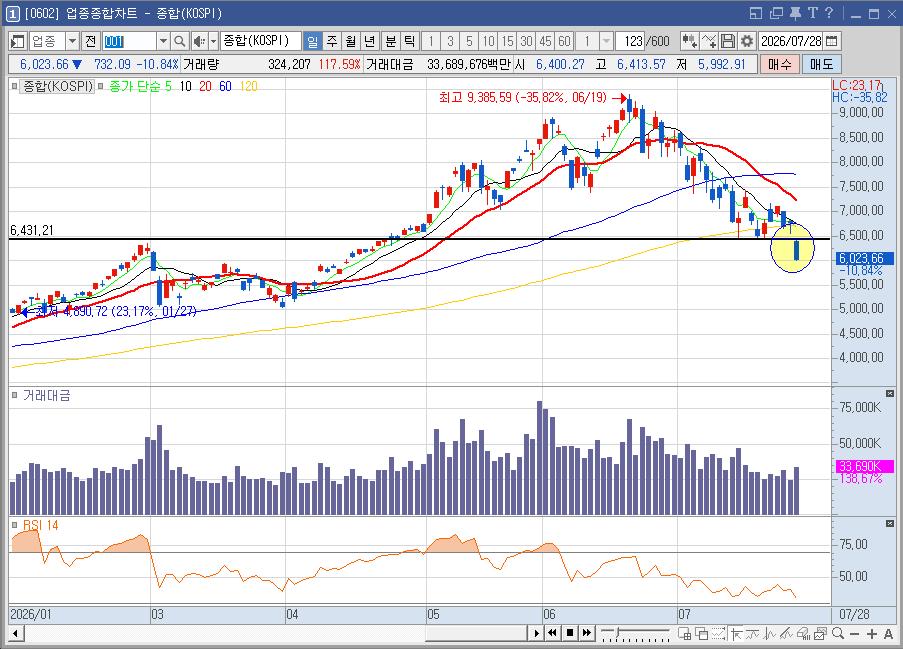
Task: Click the 매도 sell button
Action: pos(822,64)
